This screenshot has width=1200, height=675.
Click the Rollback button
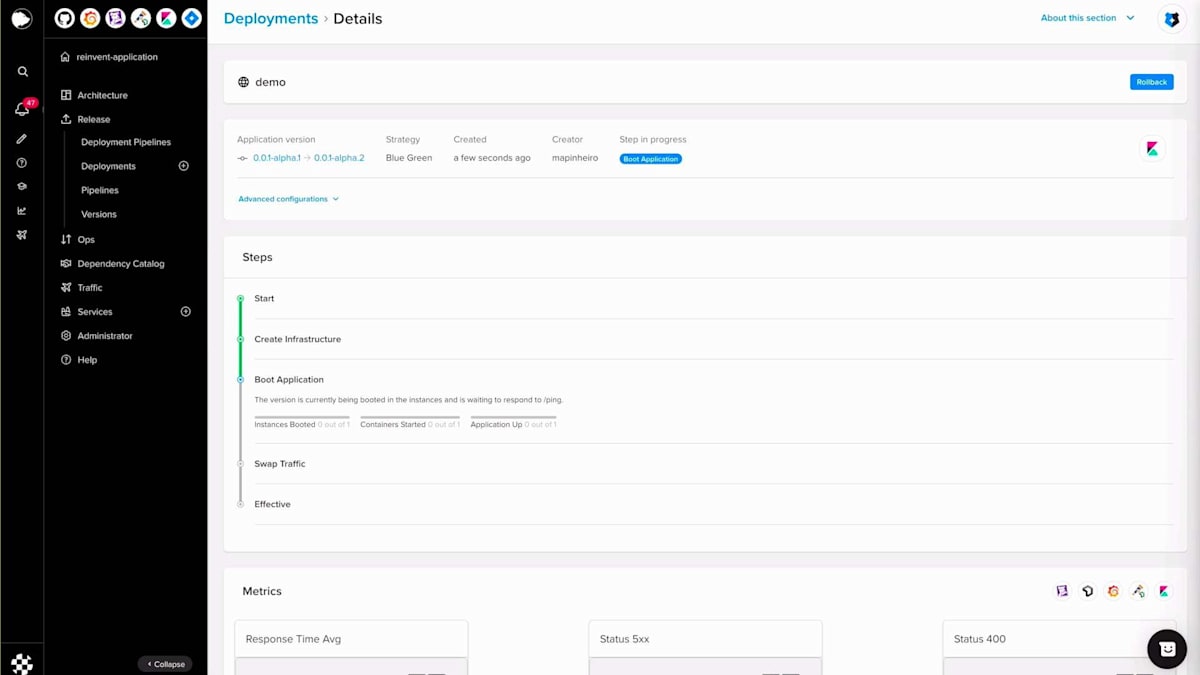pyautogui.click(x=1152, y=82)
